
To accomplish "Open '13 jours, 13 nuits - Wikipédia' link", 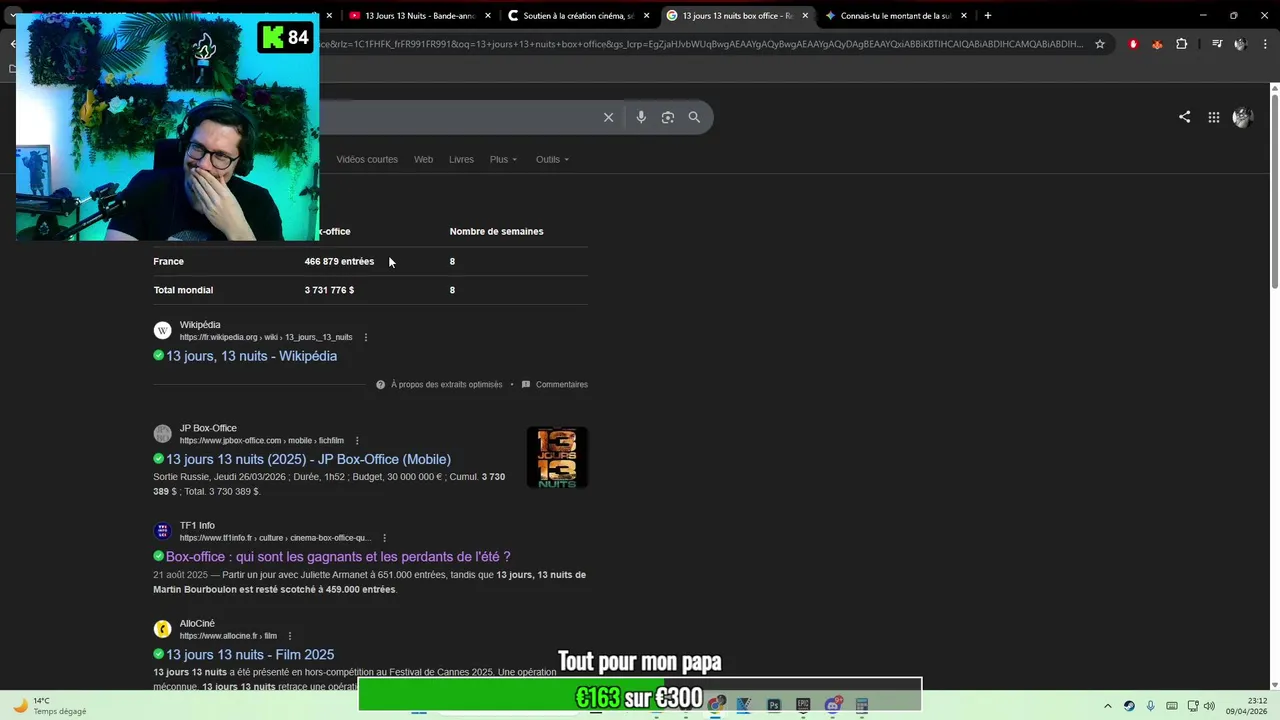I will click(x=251, y=356).
